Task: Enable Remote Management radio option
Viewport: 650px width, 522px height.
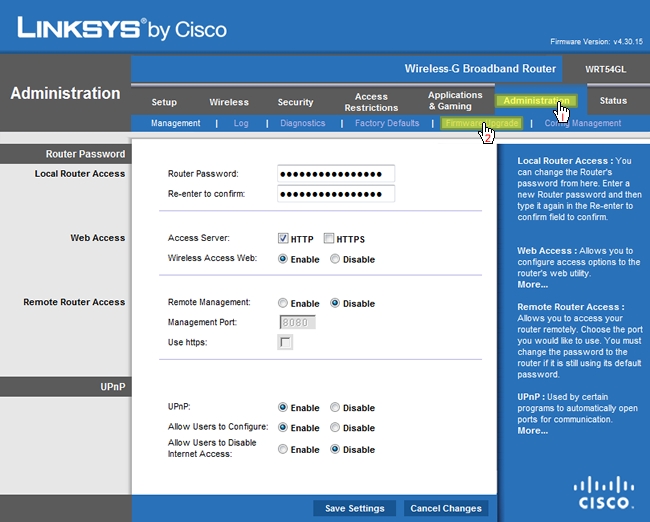Action: [x=283, y=303]
